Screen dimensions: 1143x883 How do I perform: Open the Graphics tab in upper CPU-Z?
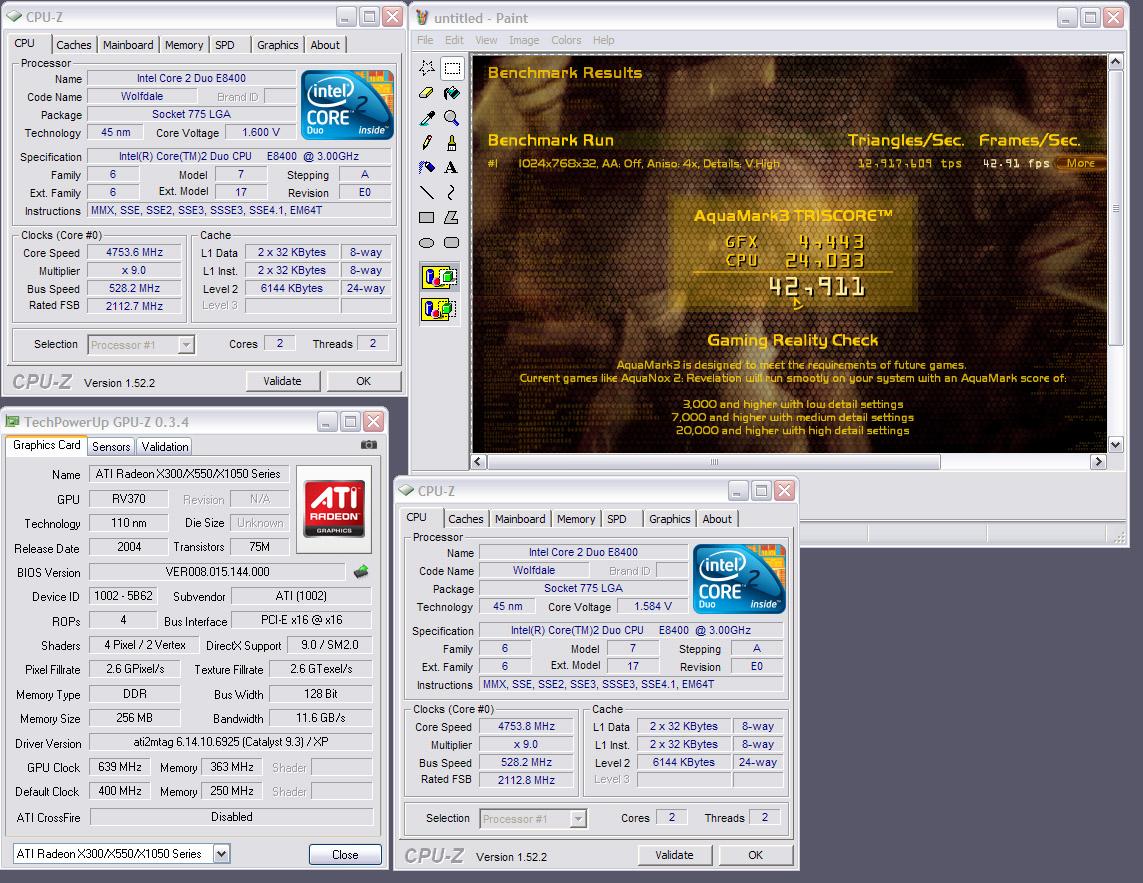[278, 45]
